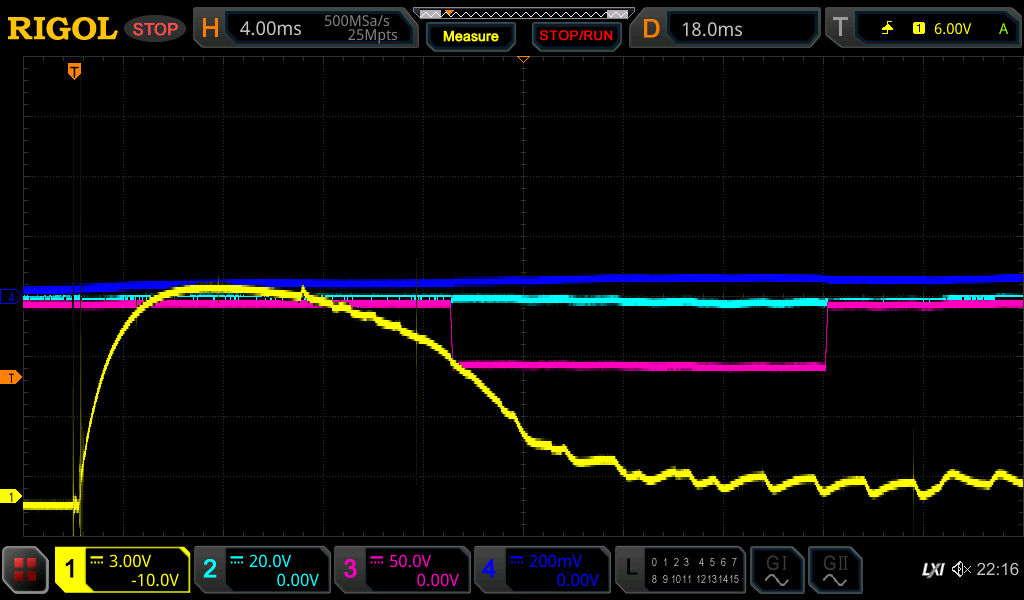Open the GII waveform generator icon

834,570
